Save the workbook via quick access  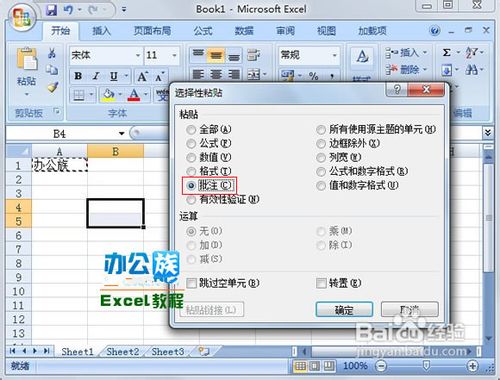[x=51, y=10]
